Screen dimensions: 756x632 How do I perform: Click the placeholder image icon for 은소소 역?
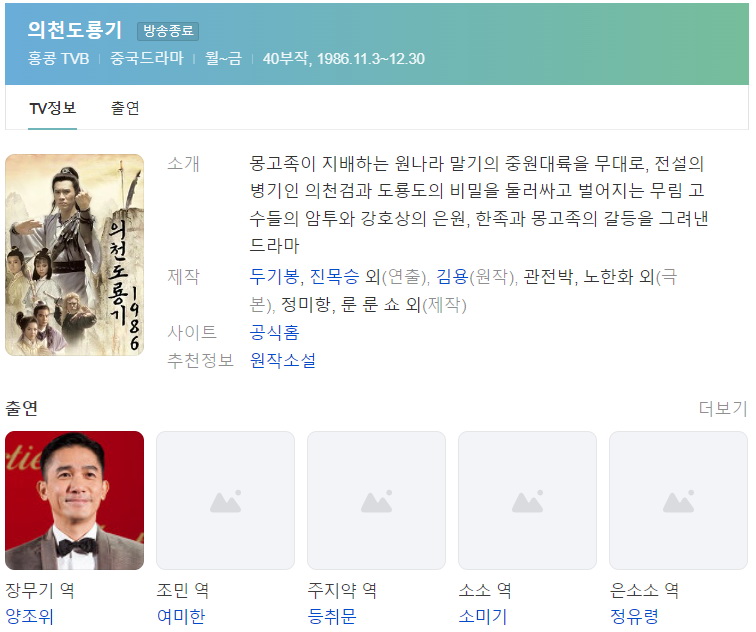coord(678,500)
